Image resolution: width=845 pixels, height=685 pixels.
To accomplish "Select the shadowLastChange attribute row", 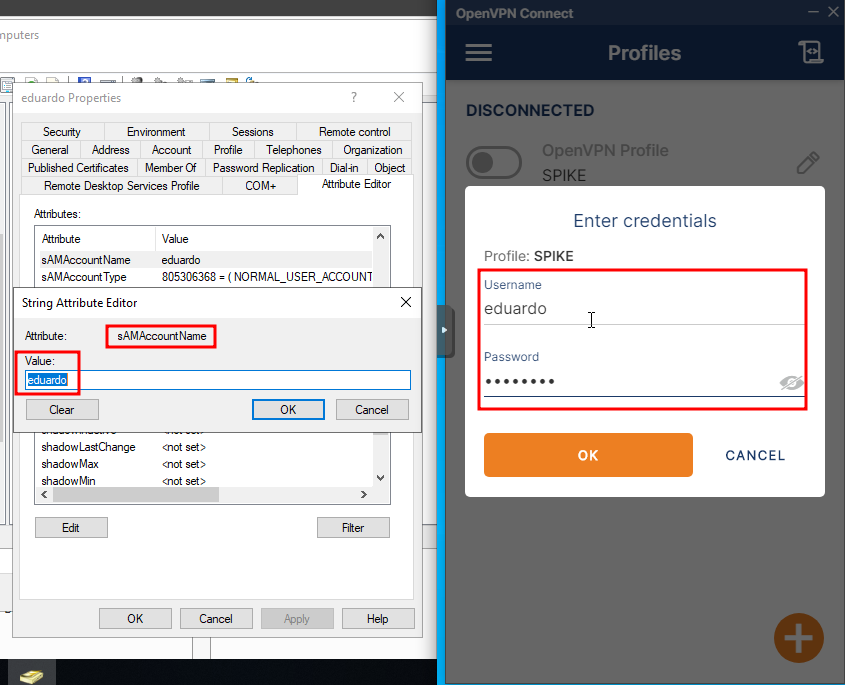I will pos(205,447).
